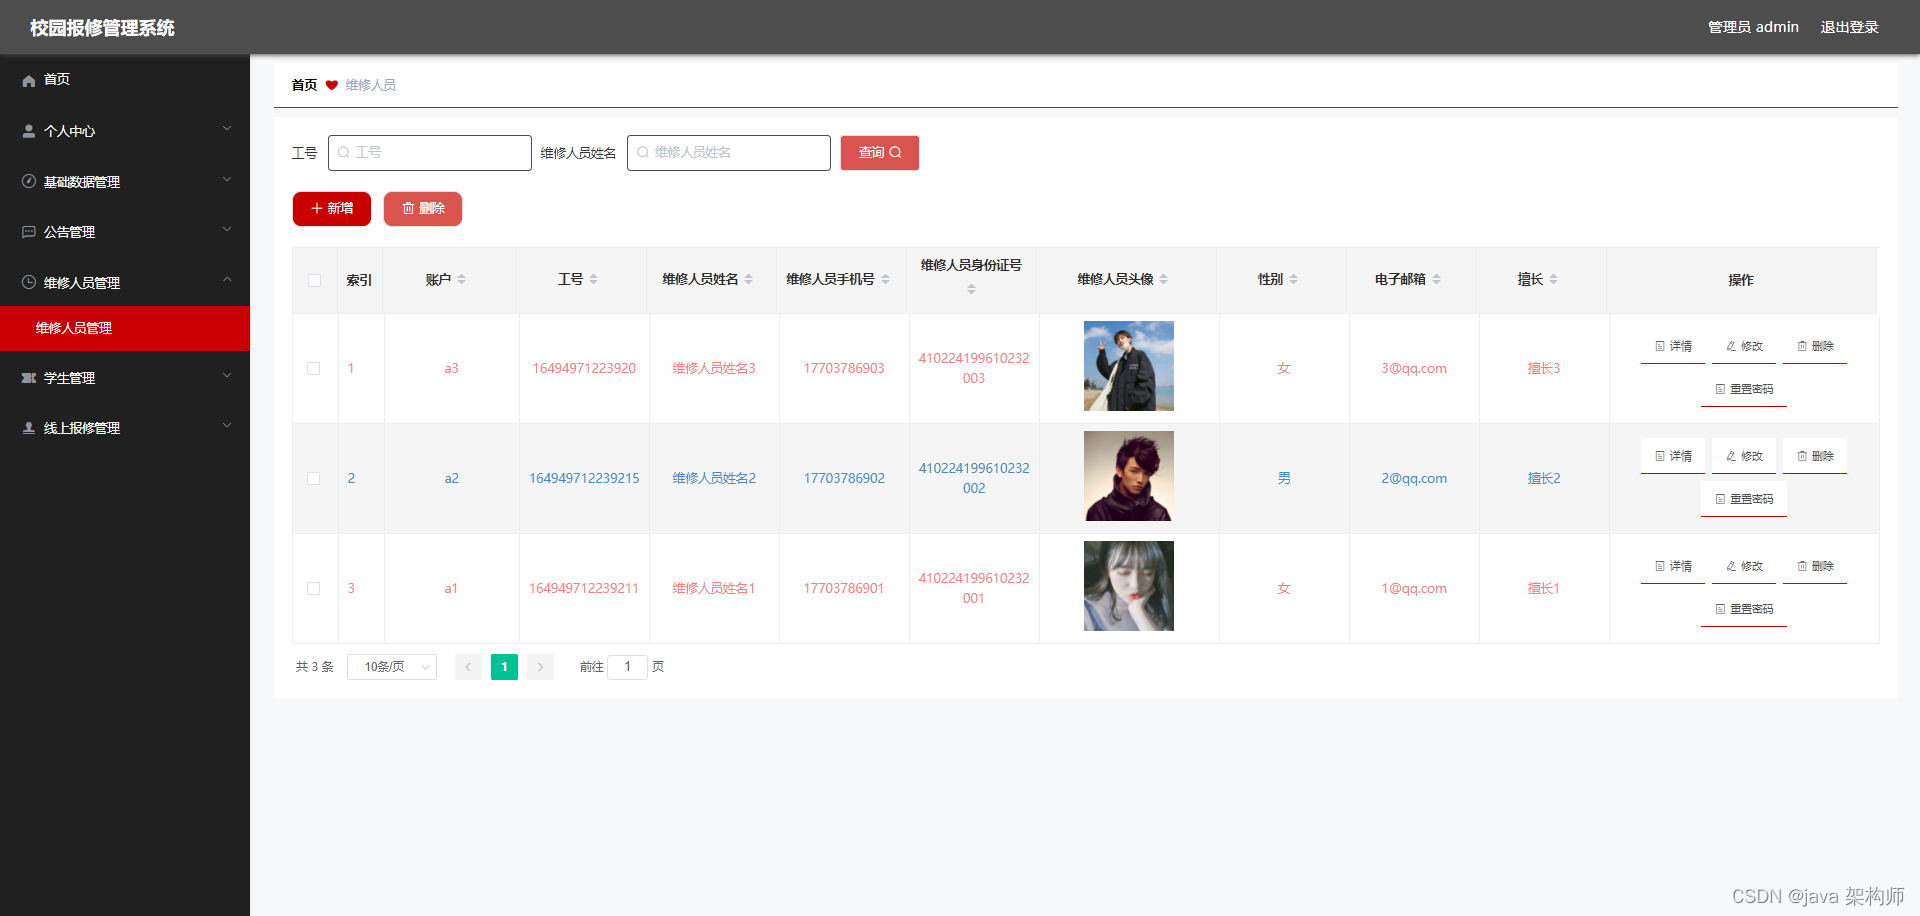Image resolution: width=1920 pixels, height=916 pixels.
Task: Click the page jump number input
Action: click(x=628, y=667)
